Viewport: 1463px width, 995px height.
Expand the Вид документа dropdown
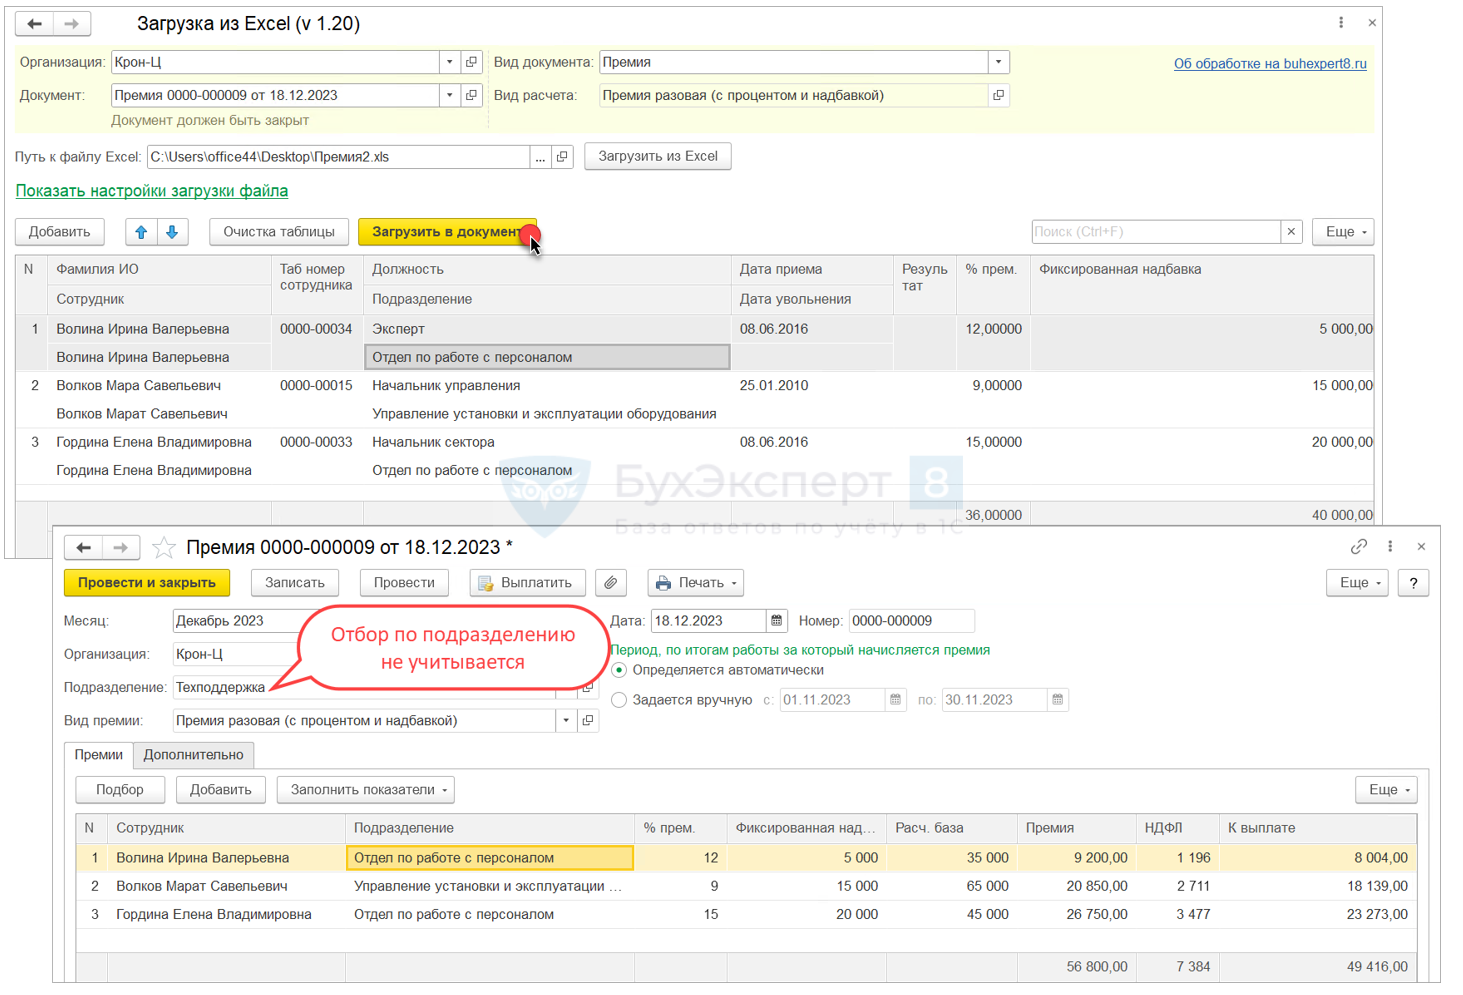[x=997, y=62]
